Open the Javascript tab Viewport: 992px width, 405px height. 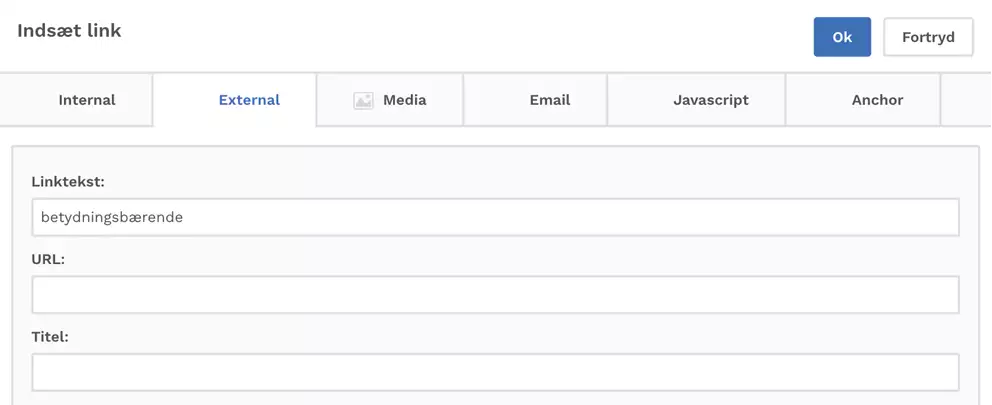(x=710, y=100)
